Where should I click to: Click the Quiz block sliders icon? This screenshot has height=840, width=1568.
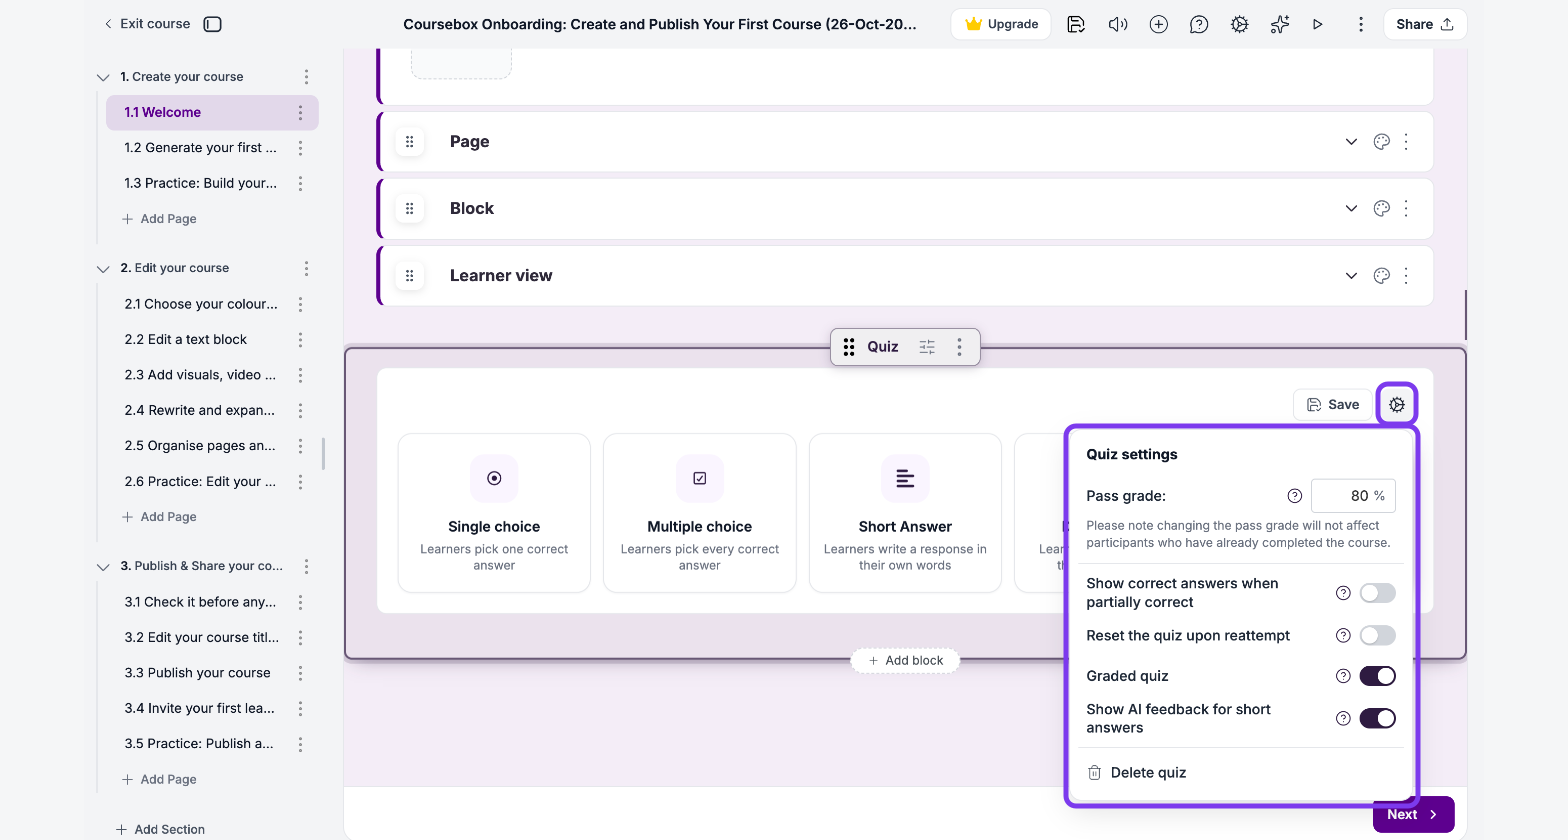(927, 347)
